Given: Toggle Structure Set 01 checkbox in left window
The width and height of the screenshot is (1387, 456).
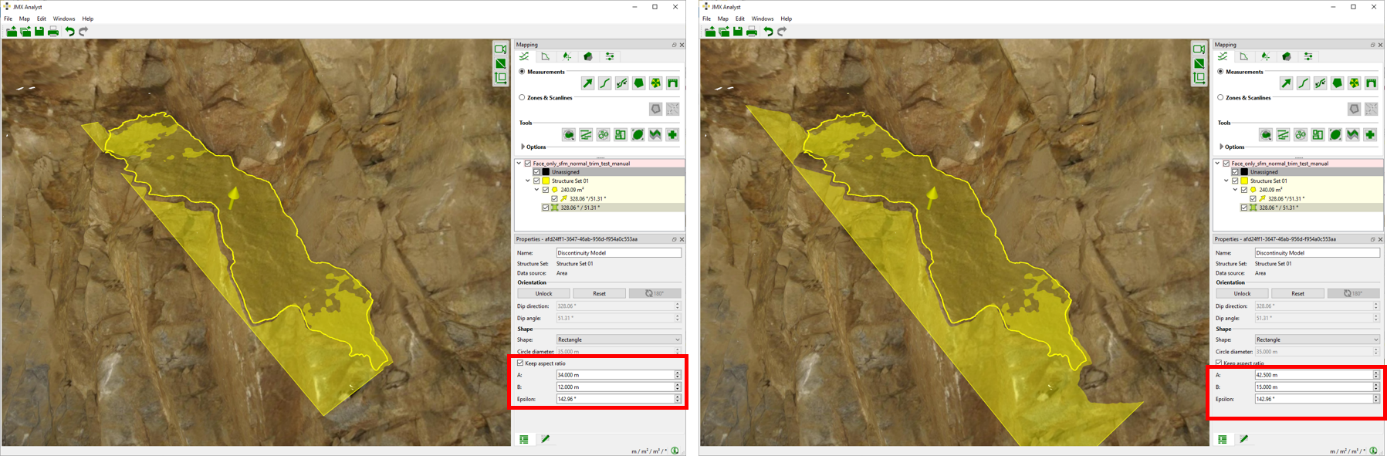Looking at the screenshot, I should [536, 180].
